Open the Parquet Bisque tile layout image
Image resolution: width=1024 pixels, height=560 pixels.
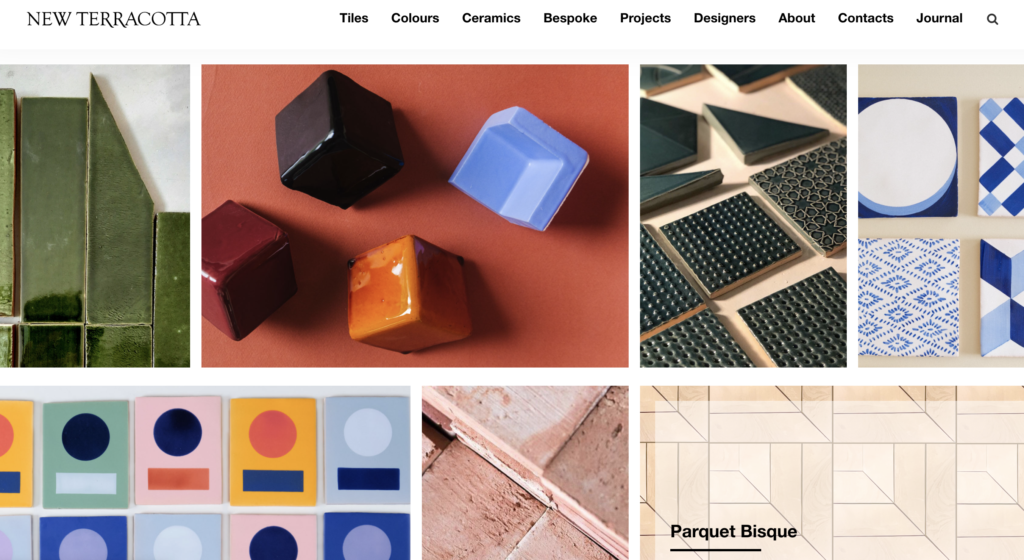coord(832,473)
